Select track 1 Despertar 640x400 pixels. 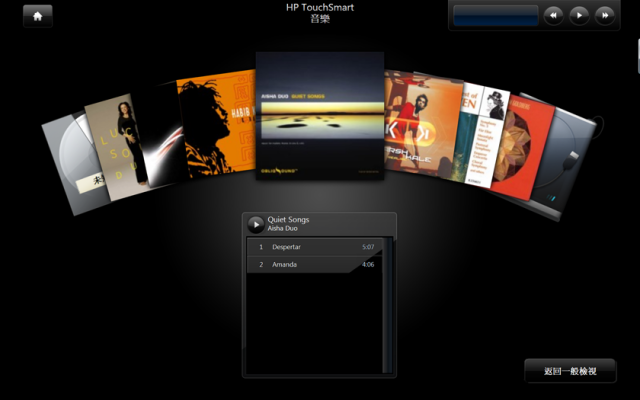click(315, 247)
